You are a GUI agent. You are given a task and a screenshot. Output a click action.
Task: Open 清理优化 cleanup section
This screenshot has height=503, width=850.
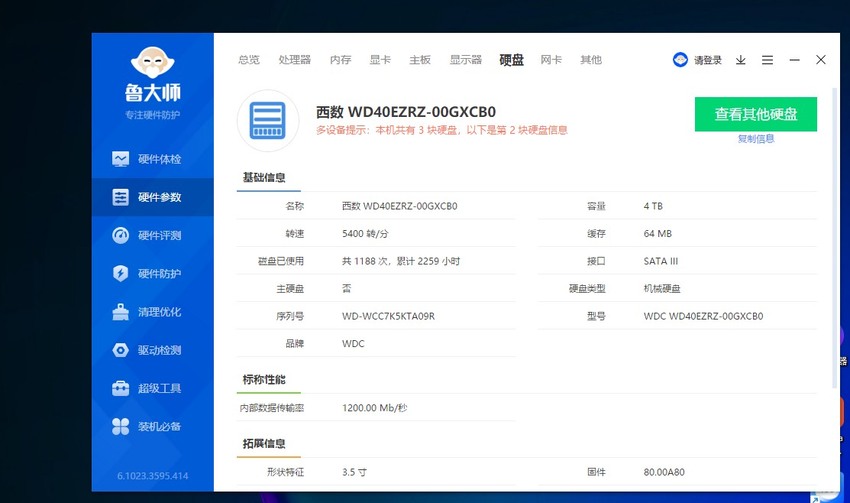click(153, 312)
